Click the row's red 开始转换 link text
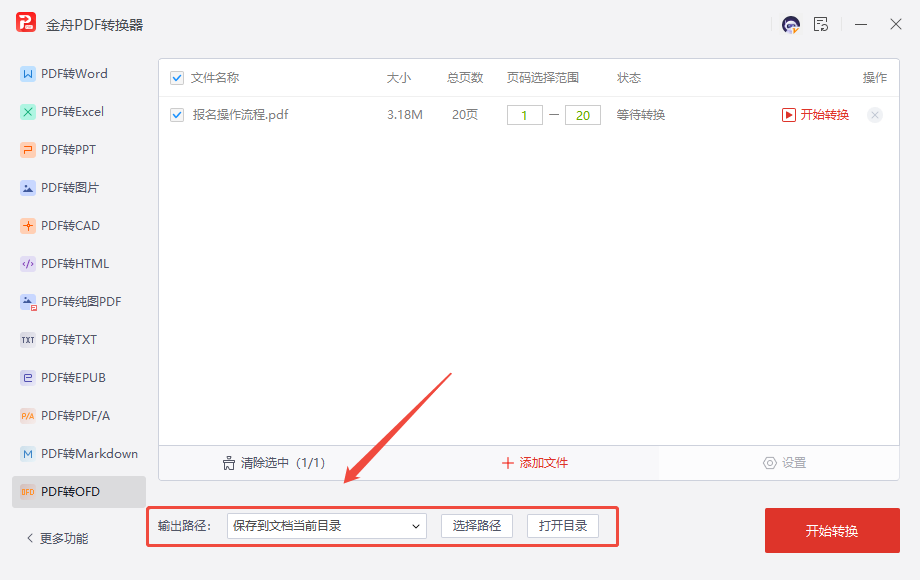920x580 pixels. click(824, 115)
